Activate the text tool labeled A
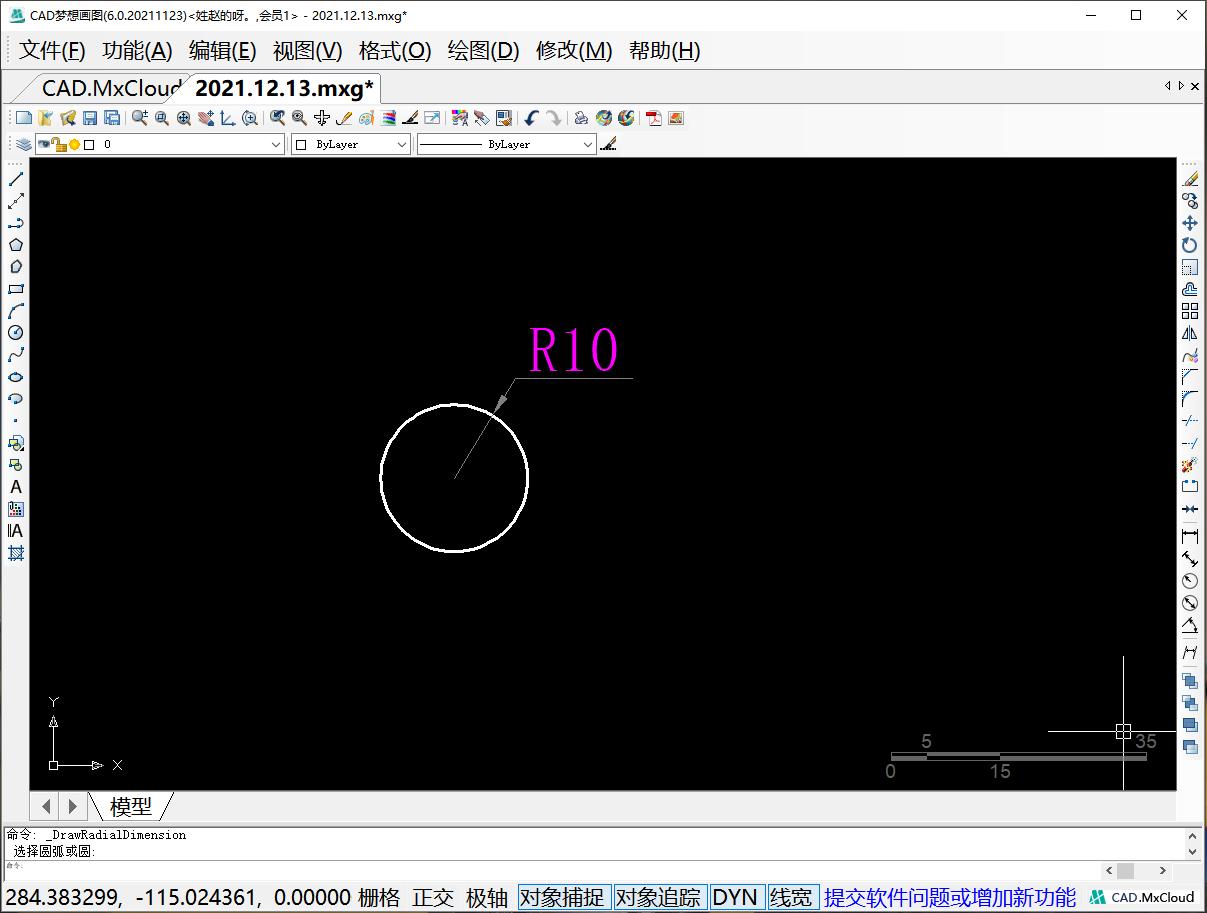Viewport: 1207px width, 913px height. point(15,488)
